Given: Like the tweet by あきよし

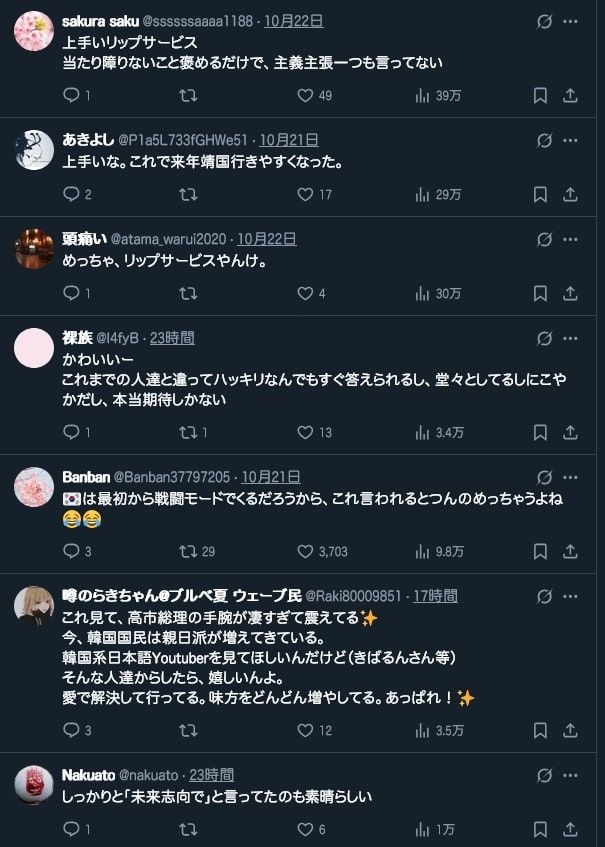Looking at the screenshot, I should tap(306, 194).
